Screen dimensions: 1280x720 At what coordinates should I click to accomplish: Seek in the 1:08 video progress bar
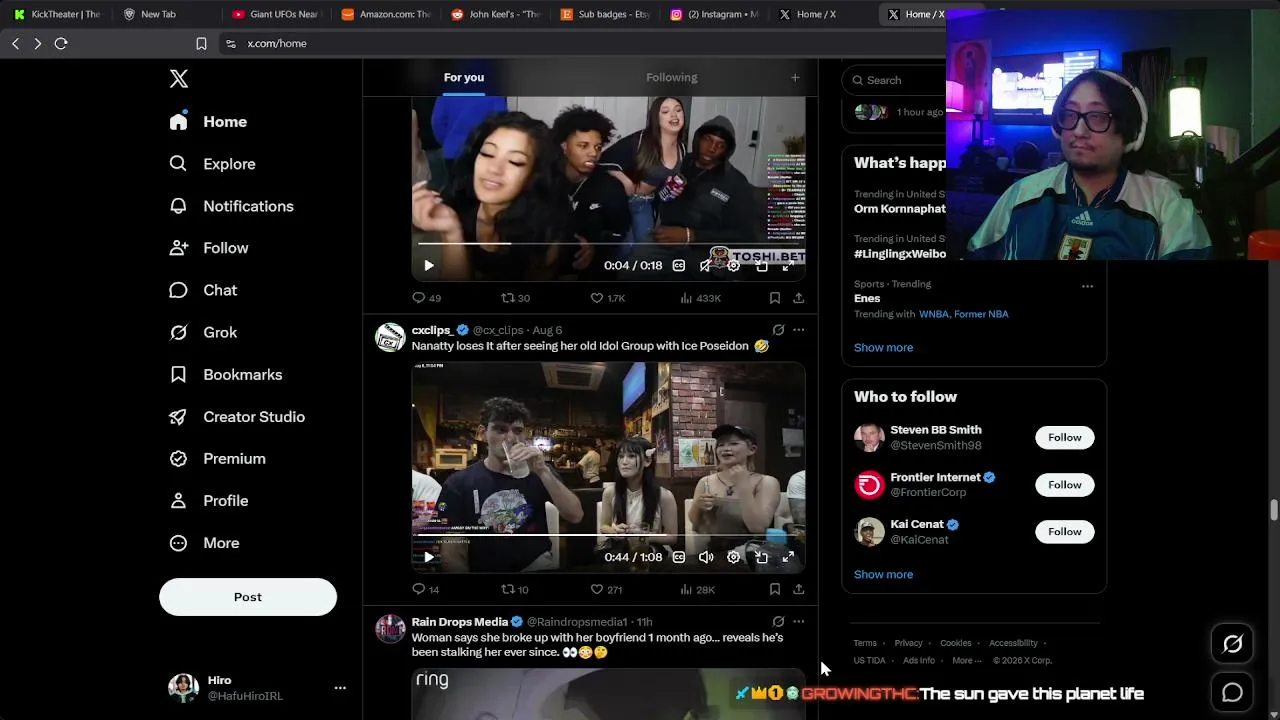(x=608, y=535)
